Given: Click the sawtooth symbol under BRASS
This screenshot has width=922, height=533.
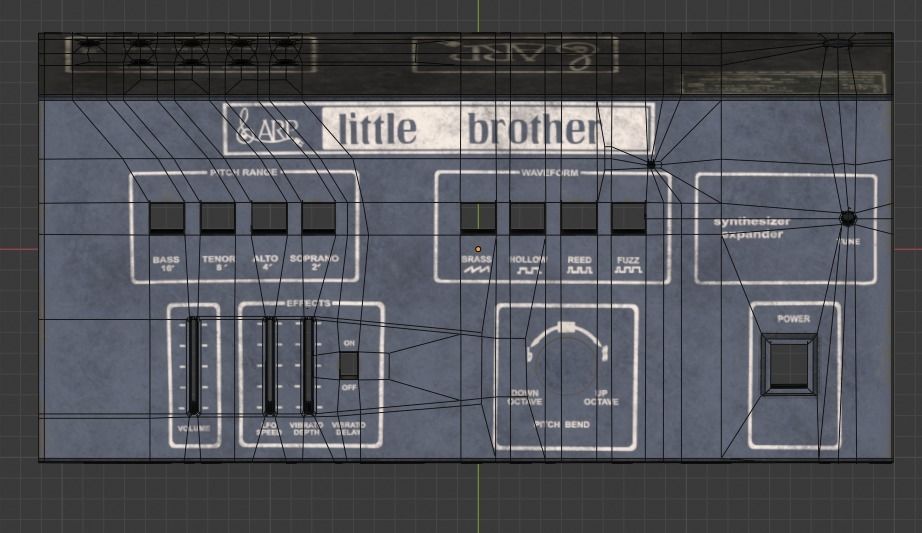Looking at the screenshot, I should coord(477,270).
